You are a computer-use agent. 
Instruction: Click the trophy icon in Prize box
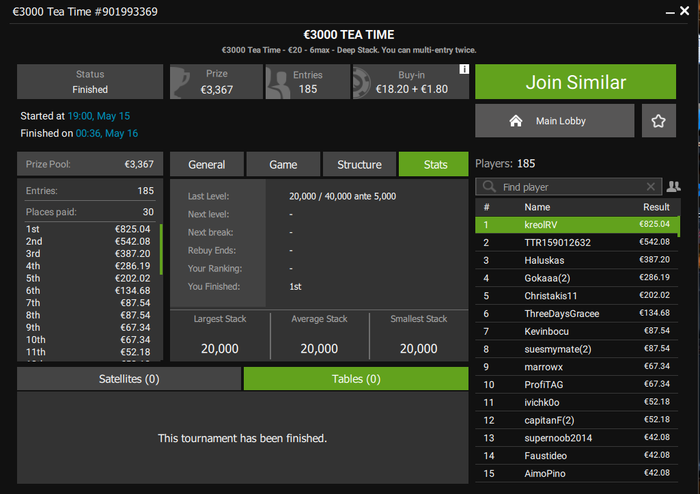coord(182,82)
